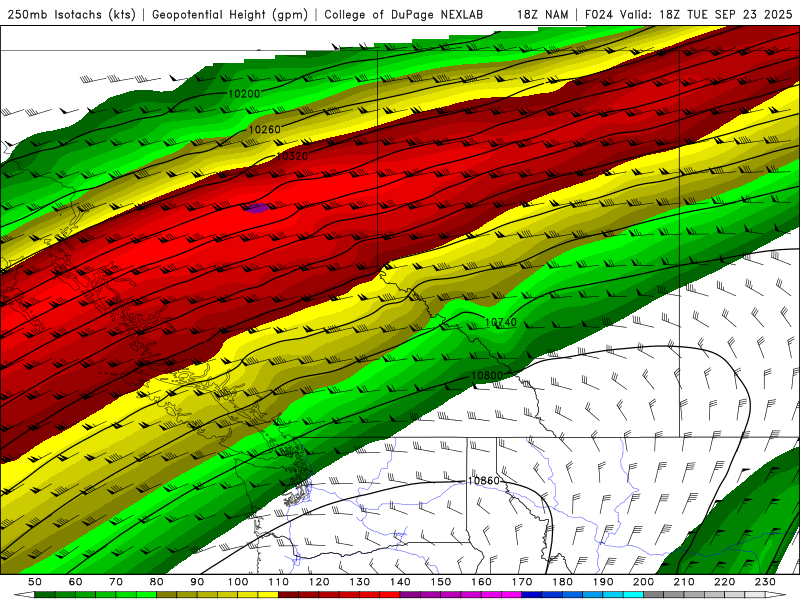
Task: Pick the bright yellow swatch just before 110
Action: point(268,594)
